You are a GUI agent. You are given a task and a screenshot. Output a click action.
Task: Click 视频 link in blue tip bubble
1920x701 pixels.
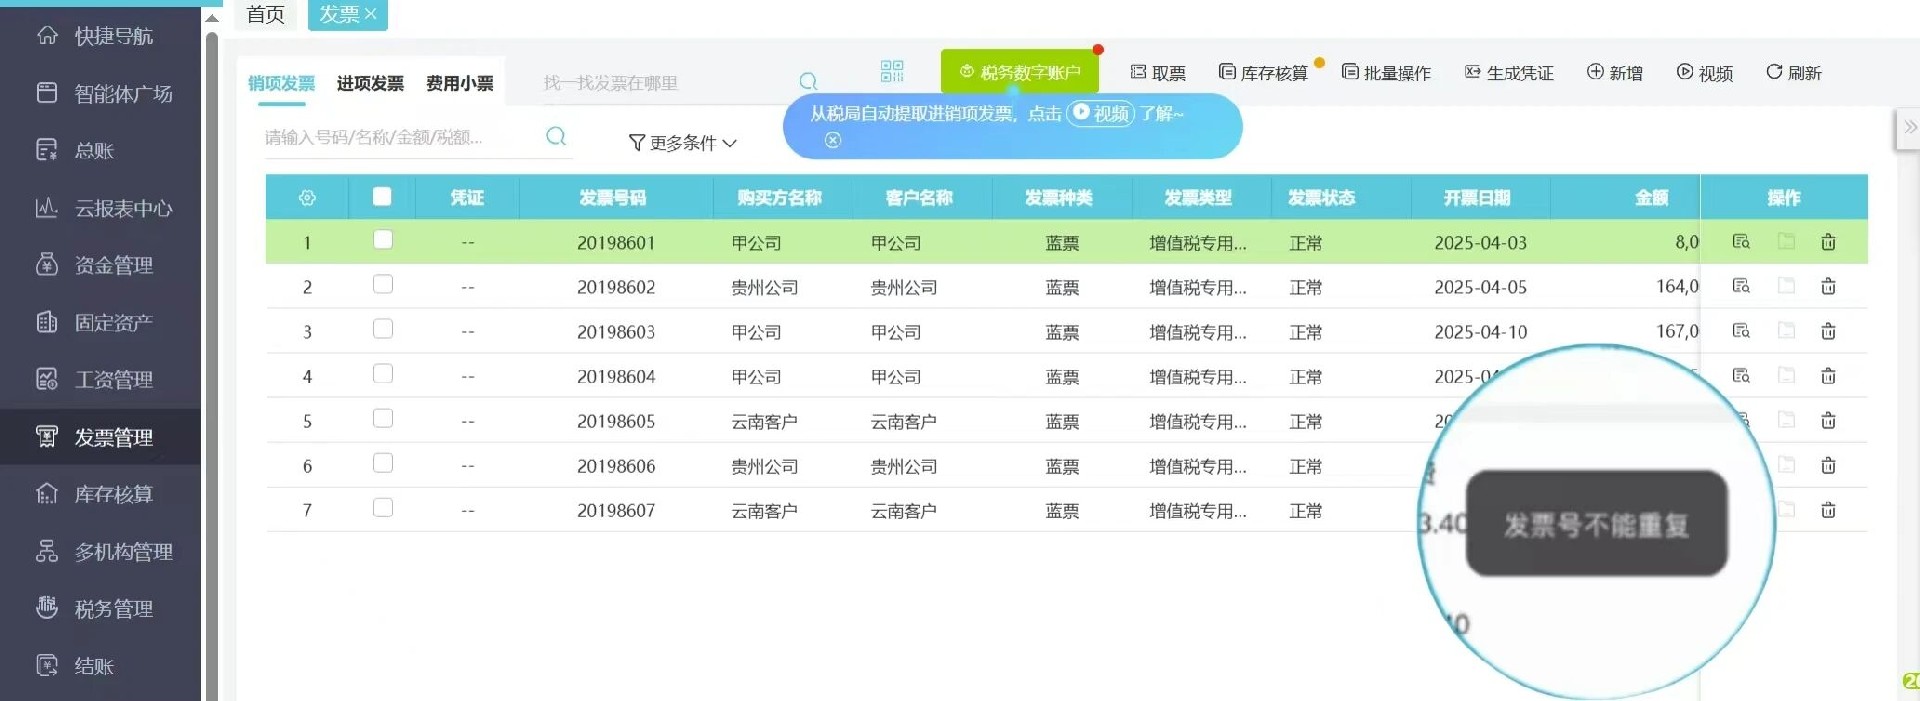(1101, 113)
